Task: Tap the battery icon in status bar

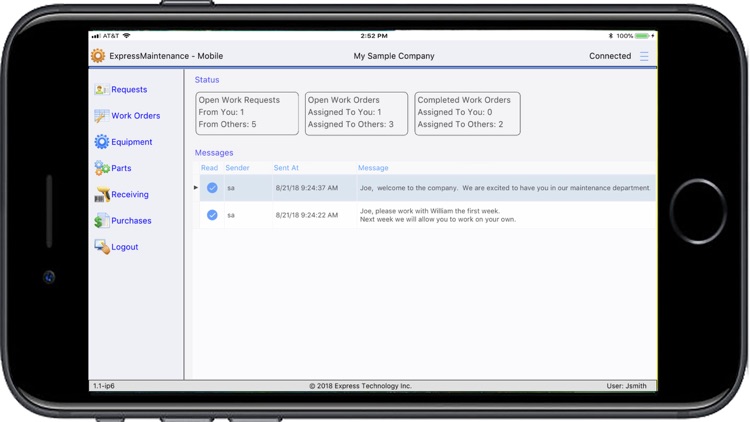Action: [642, 36]
